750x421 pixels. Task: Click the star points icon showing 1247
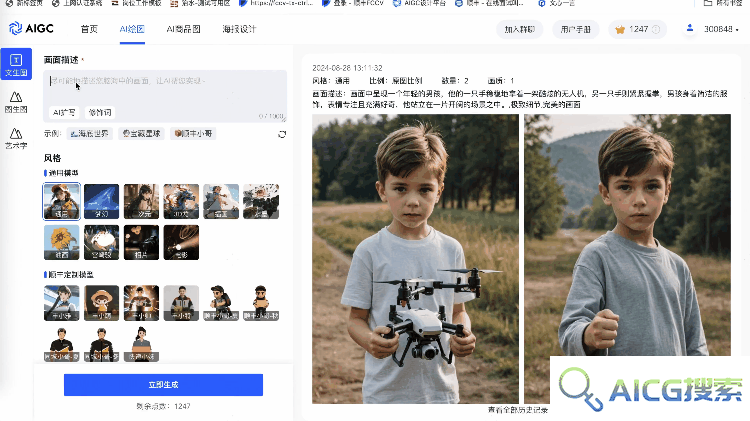coord(620,30)
